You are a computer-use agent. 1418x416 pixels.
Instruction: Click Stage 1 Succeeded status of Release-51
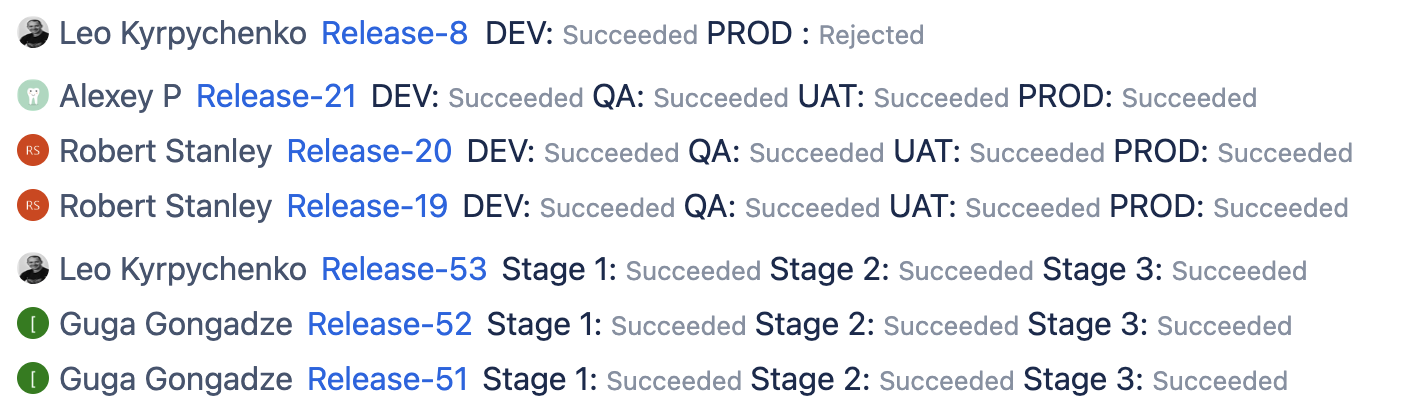pos(674,381)
